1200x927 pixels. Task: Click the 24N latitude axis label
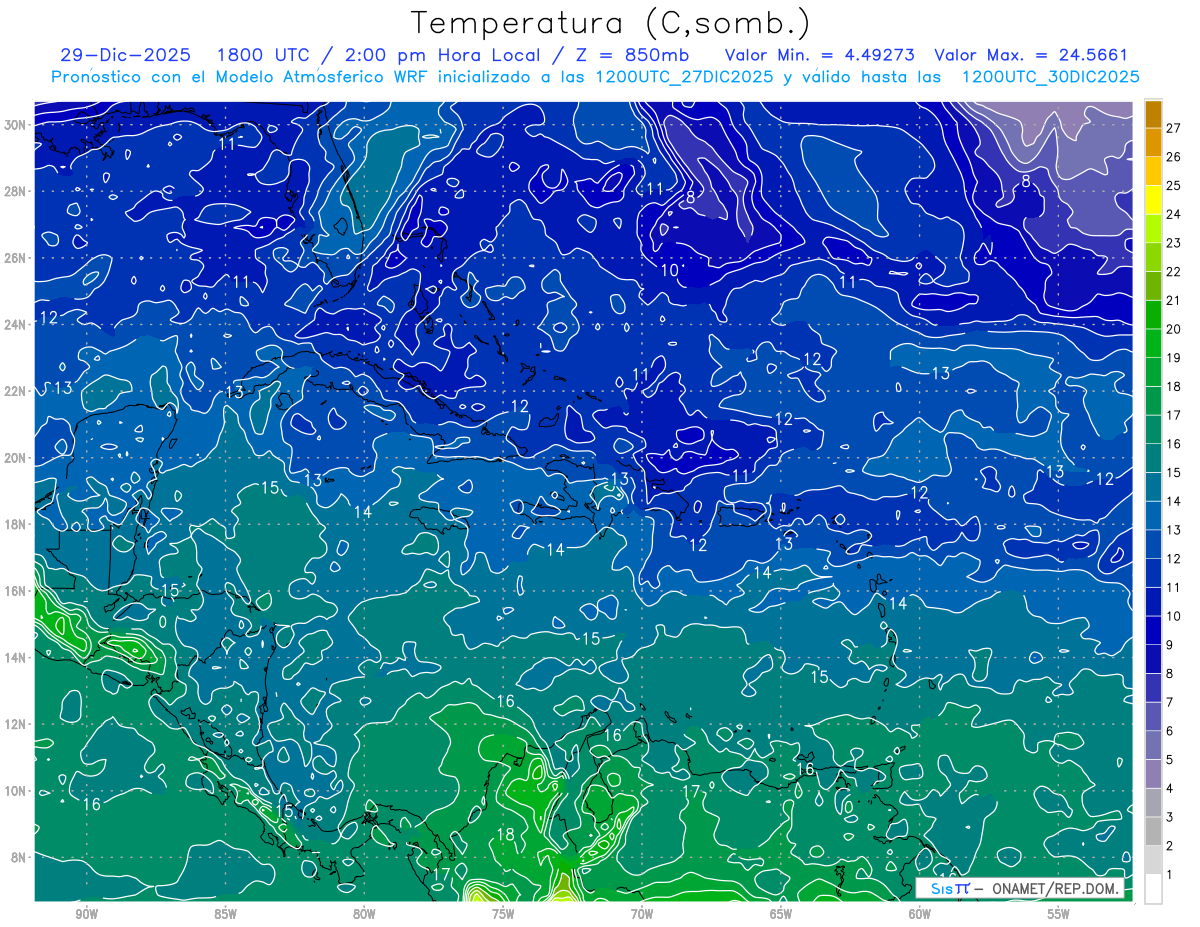[x=17, y=325]
